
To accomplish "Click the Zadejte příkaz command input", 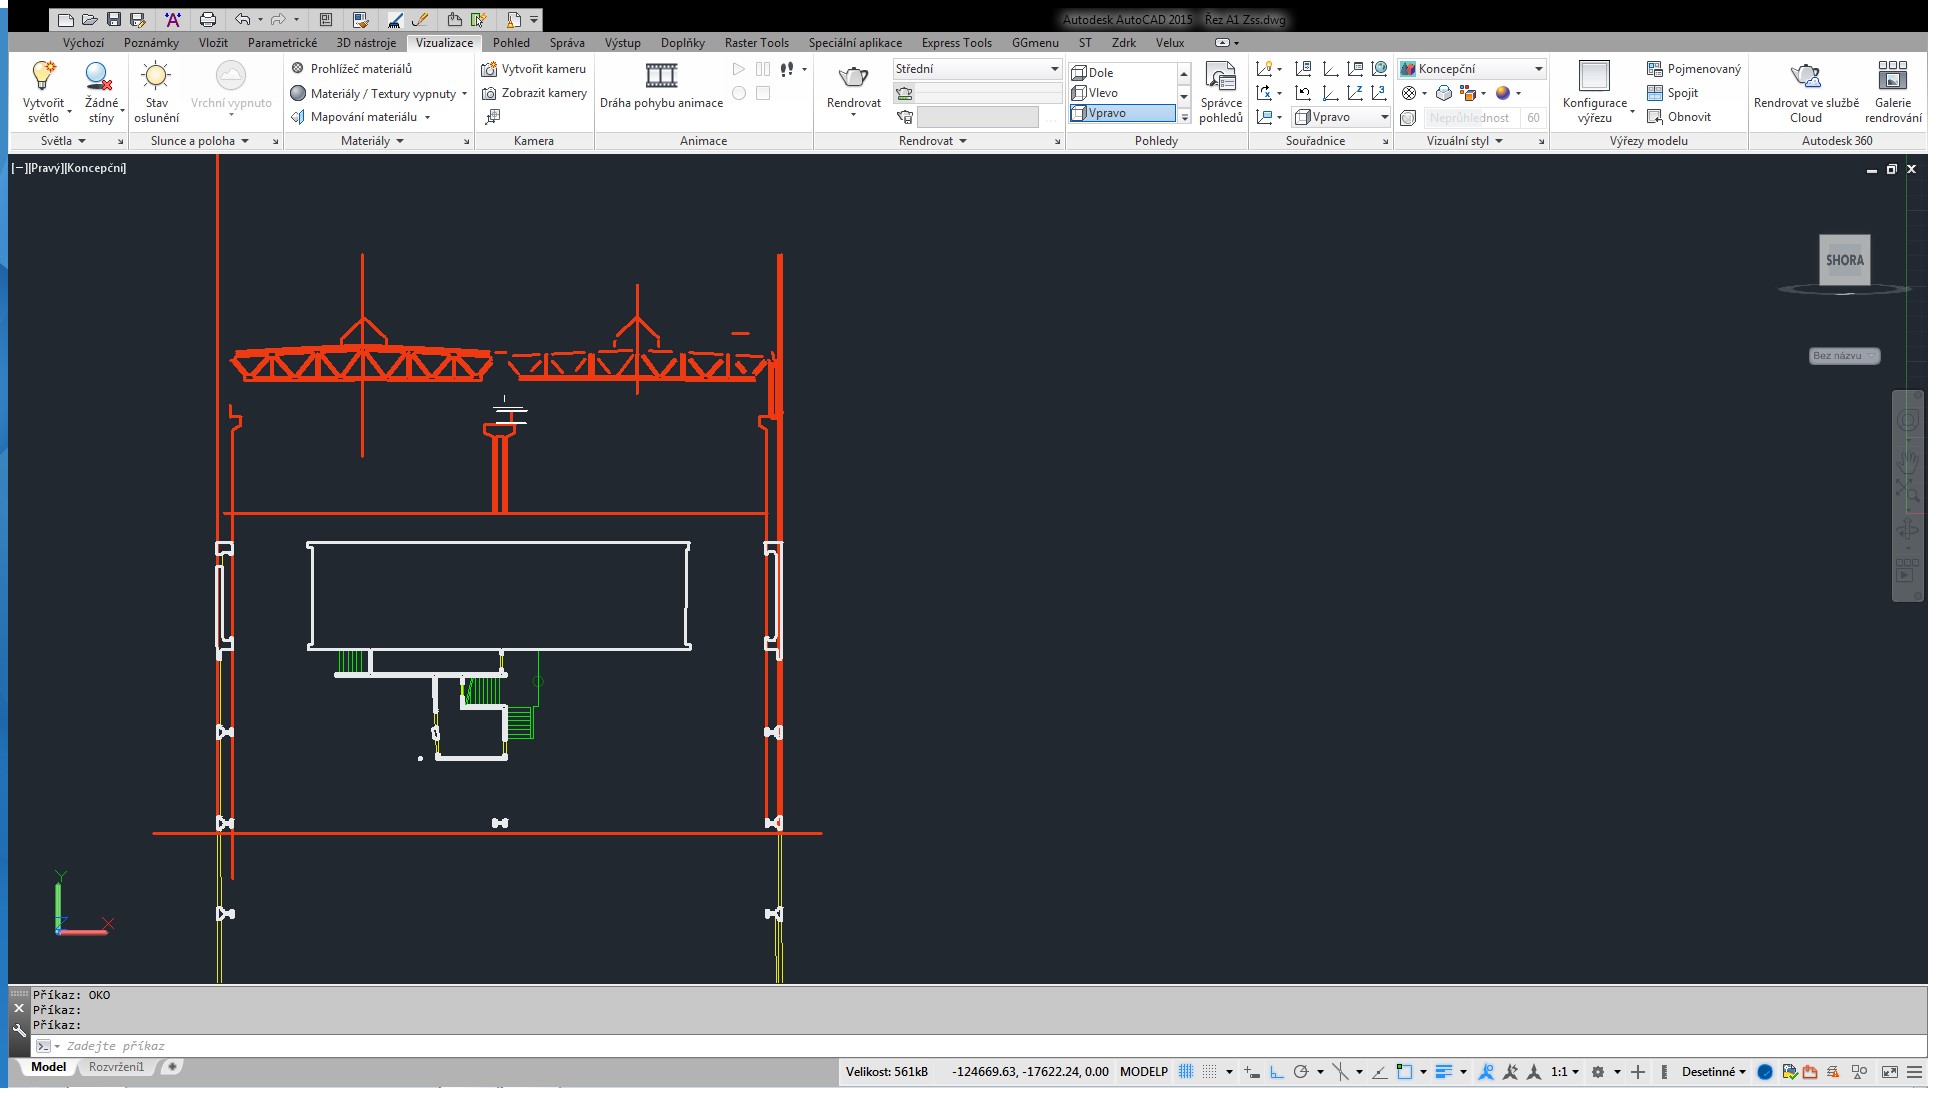I will point(978,1046).
